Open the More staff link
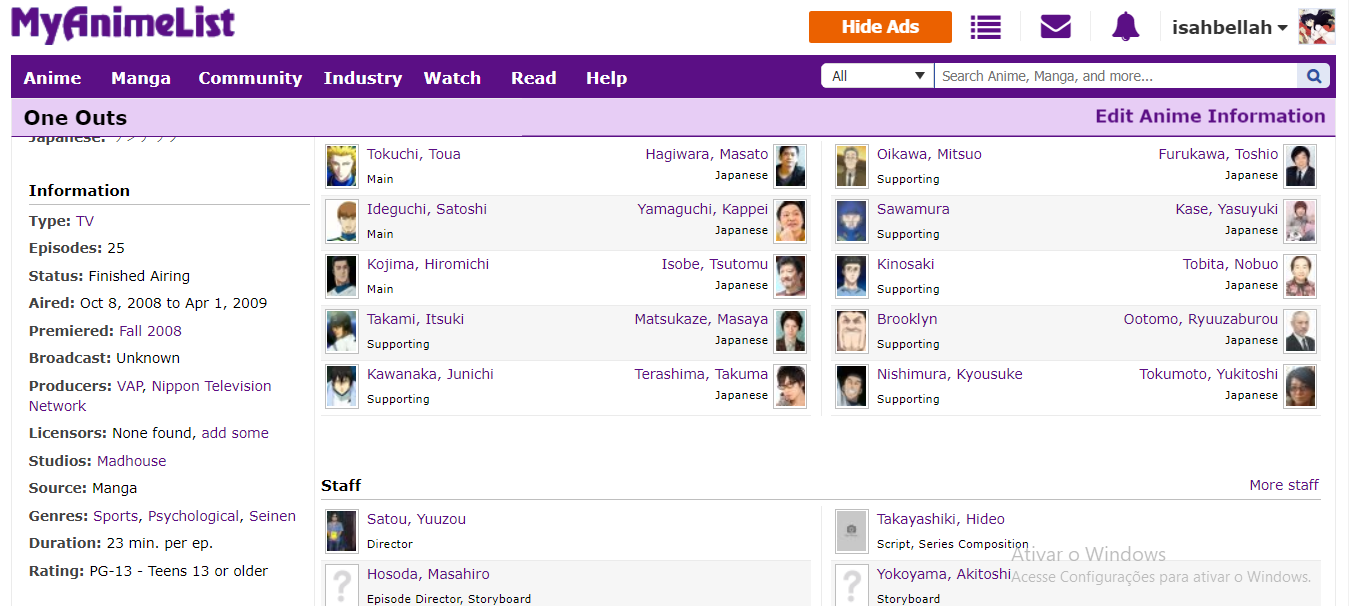The height and width of the screenshot is (606, 1349). coord(1283,485)
